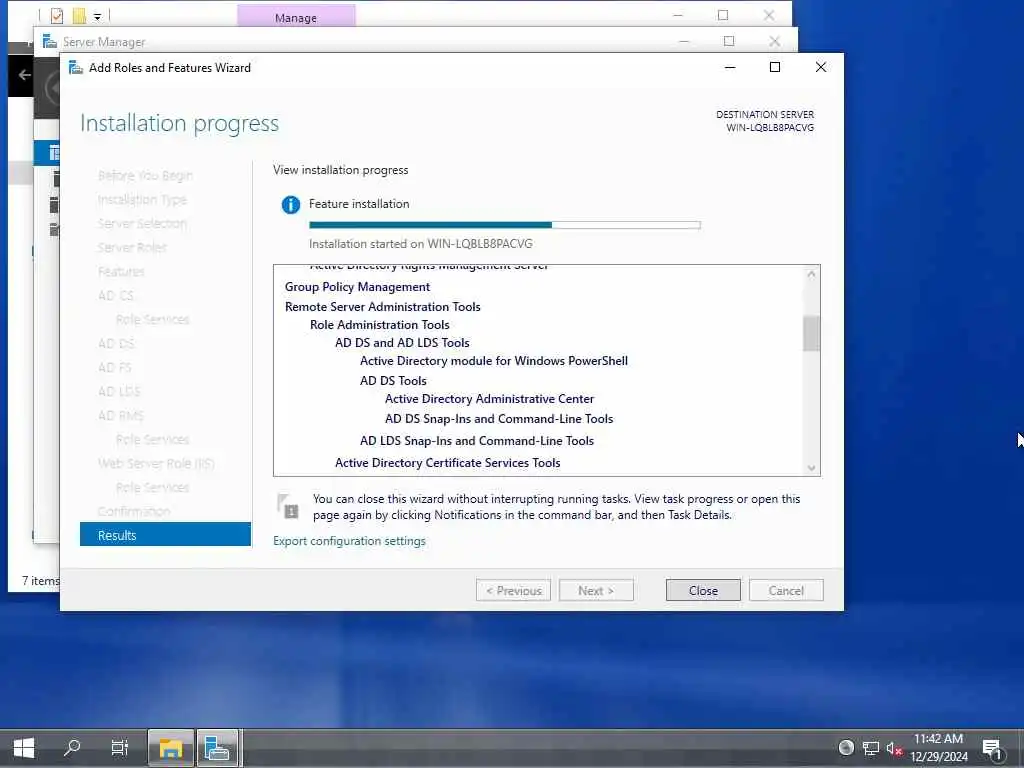Screen dimensions: 1024x768
Task: Click Remote Server Administration Tools entry
Action: click(x=383, y=306)
